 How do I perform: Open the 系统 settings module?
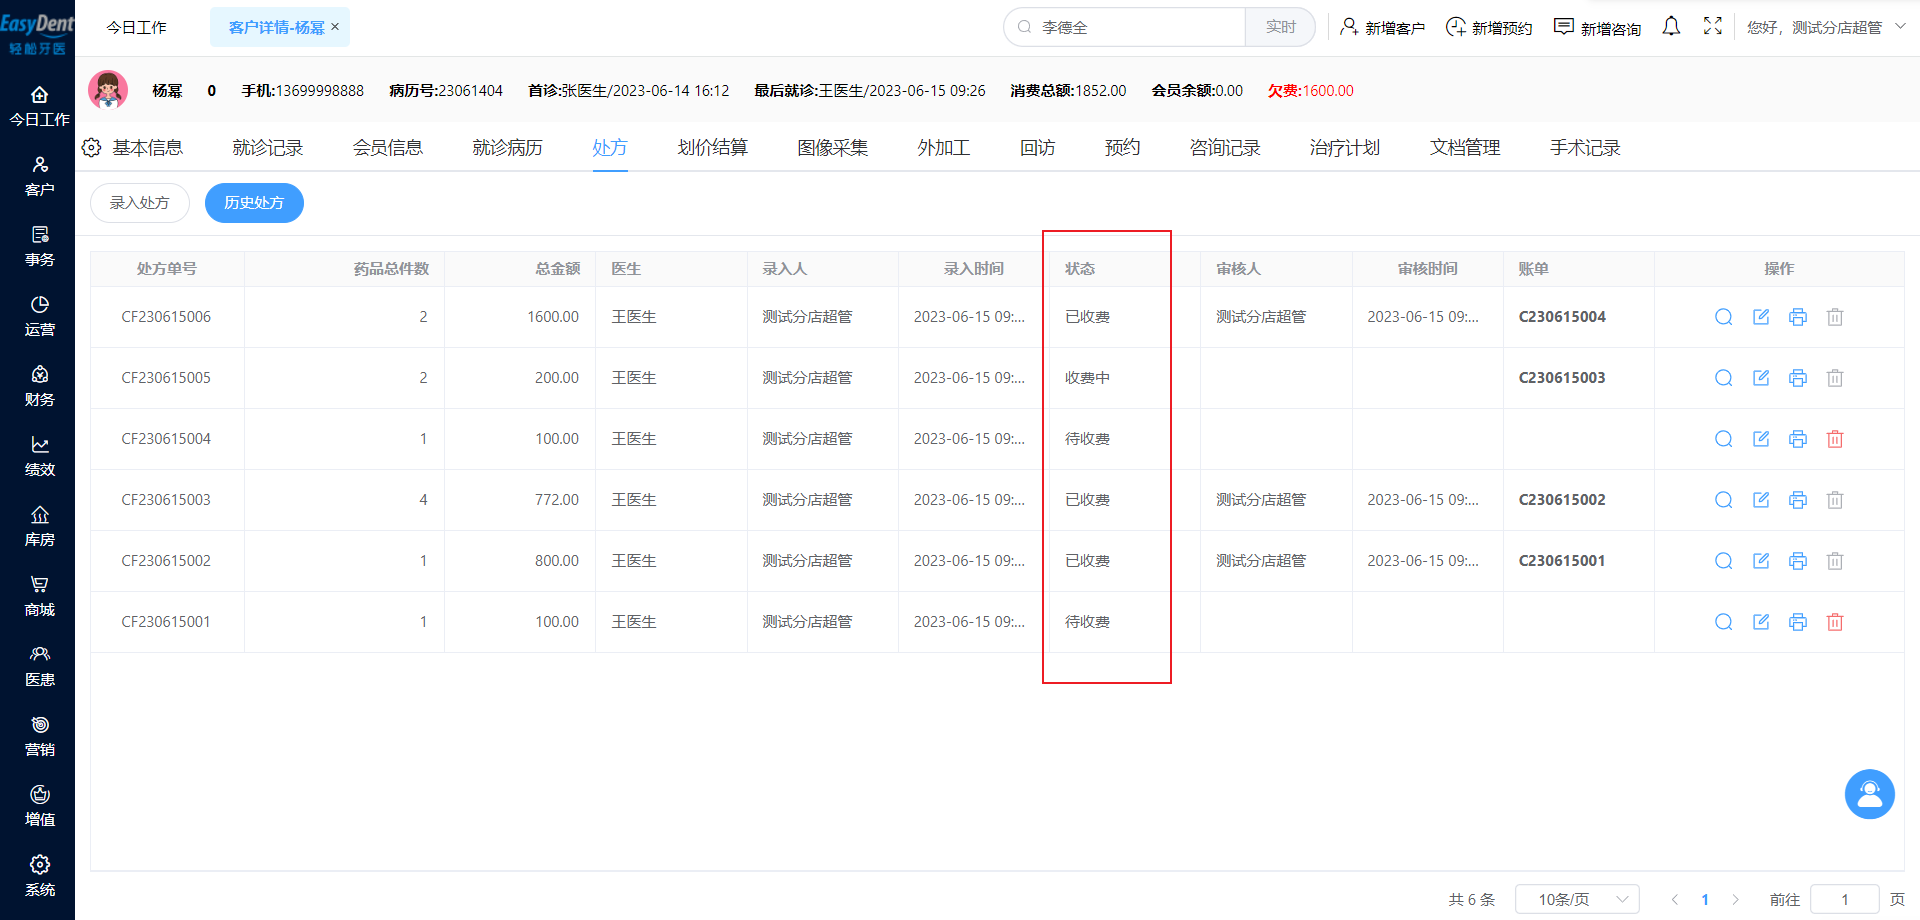(39, 877)
